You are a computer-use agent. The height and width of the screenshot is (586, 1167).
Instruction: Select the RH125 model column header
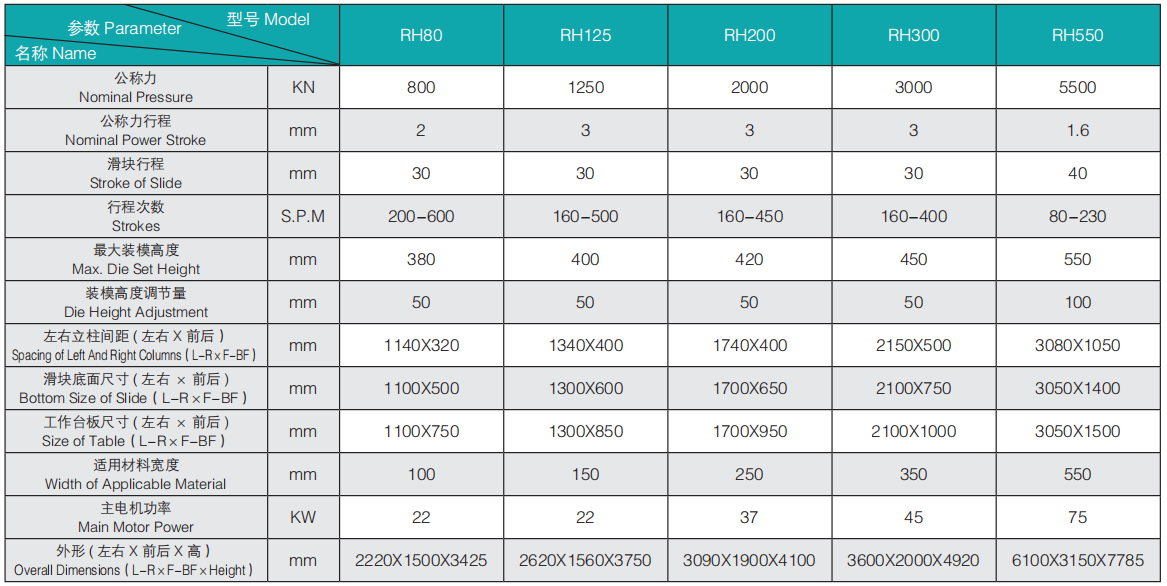tap(586, 35)
